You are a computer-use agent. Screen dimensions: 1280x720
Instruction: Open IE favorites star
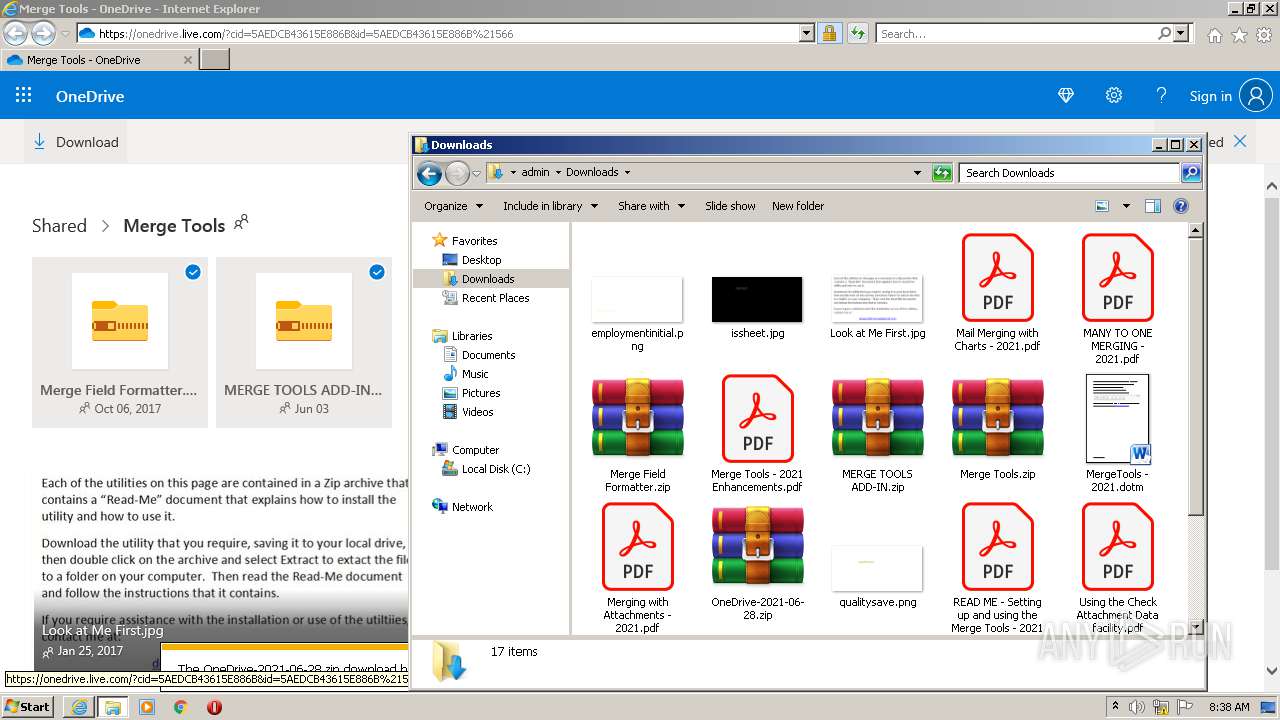[x=1239, y=35]
